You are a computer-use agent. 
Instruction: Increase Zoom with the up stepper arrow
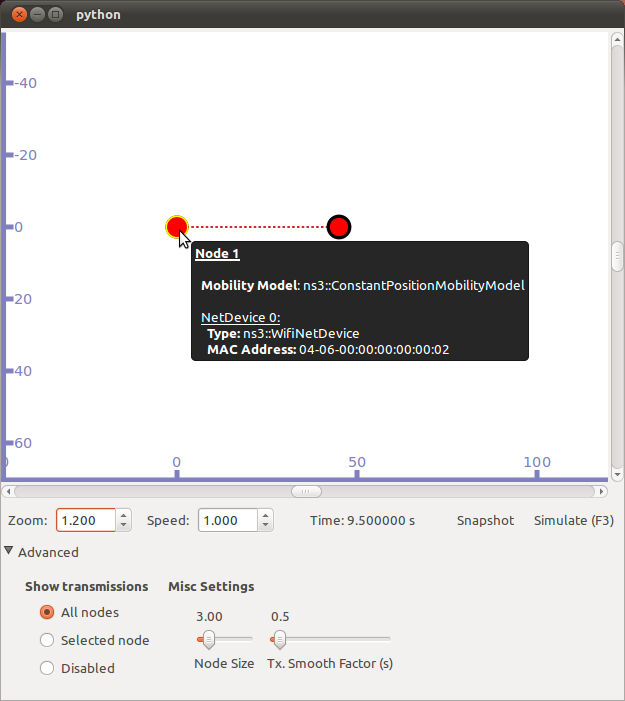[x=123, y=515]
